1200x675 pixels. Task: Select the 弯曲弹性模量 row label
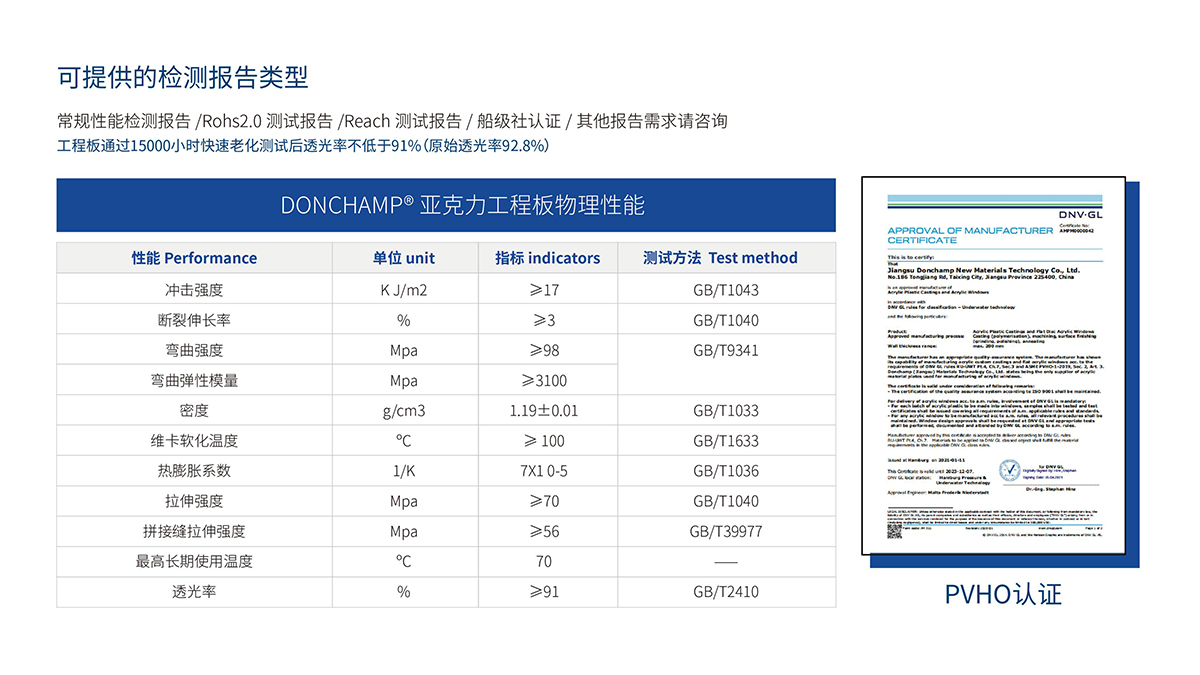click(x=194, y=381)
